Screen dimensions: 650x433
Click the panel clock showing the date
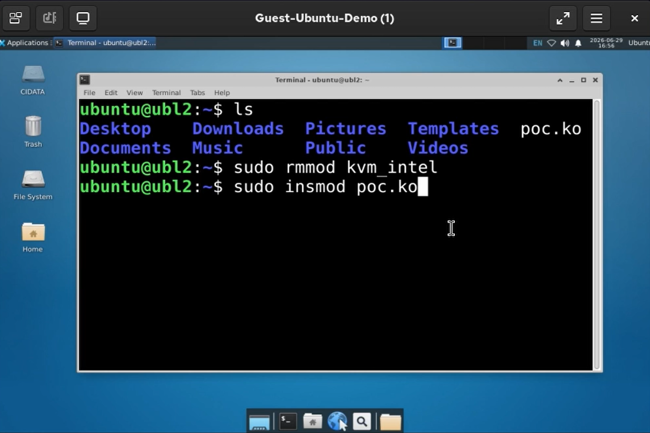pyautogui.click(x=606, y=43)
